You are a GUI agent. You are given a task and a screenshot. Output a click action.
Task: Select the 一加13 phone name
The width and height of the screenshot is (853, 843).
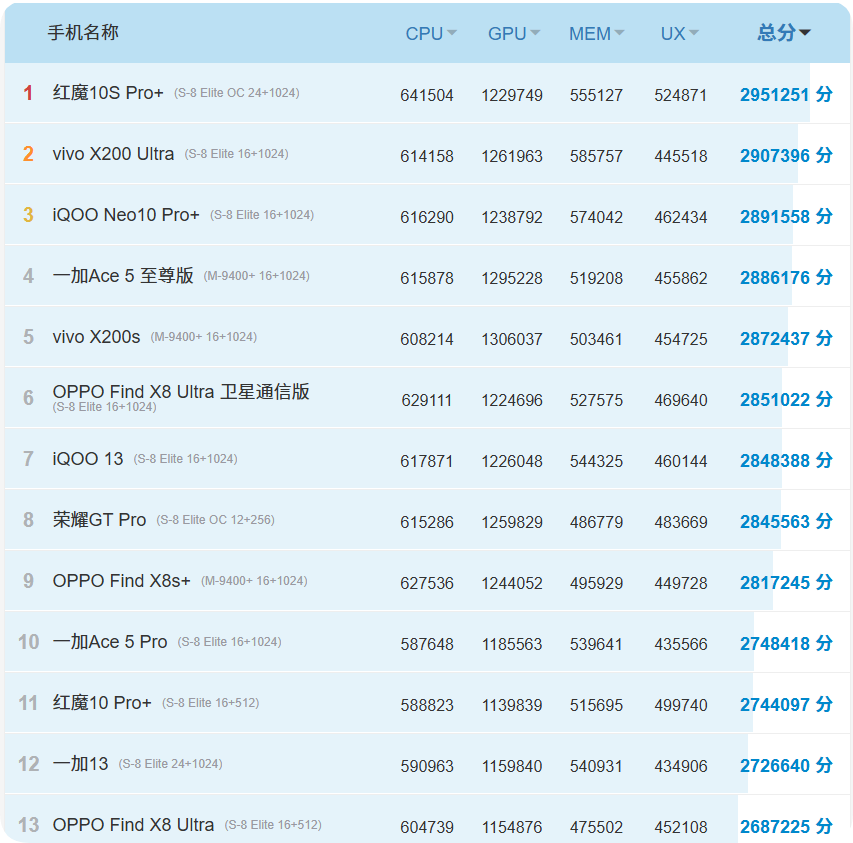81,764
